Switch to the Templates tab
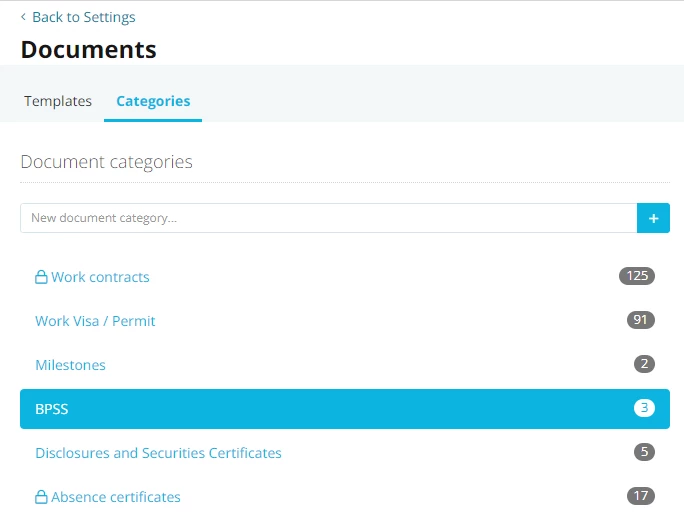684x518 pixels. coord(58,101)
